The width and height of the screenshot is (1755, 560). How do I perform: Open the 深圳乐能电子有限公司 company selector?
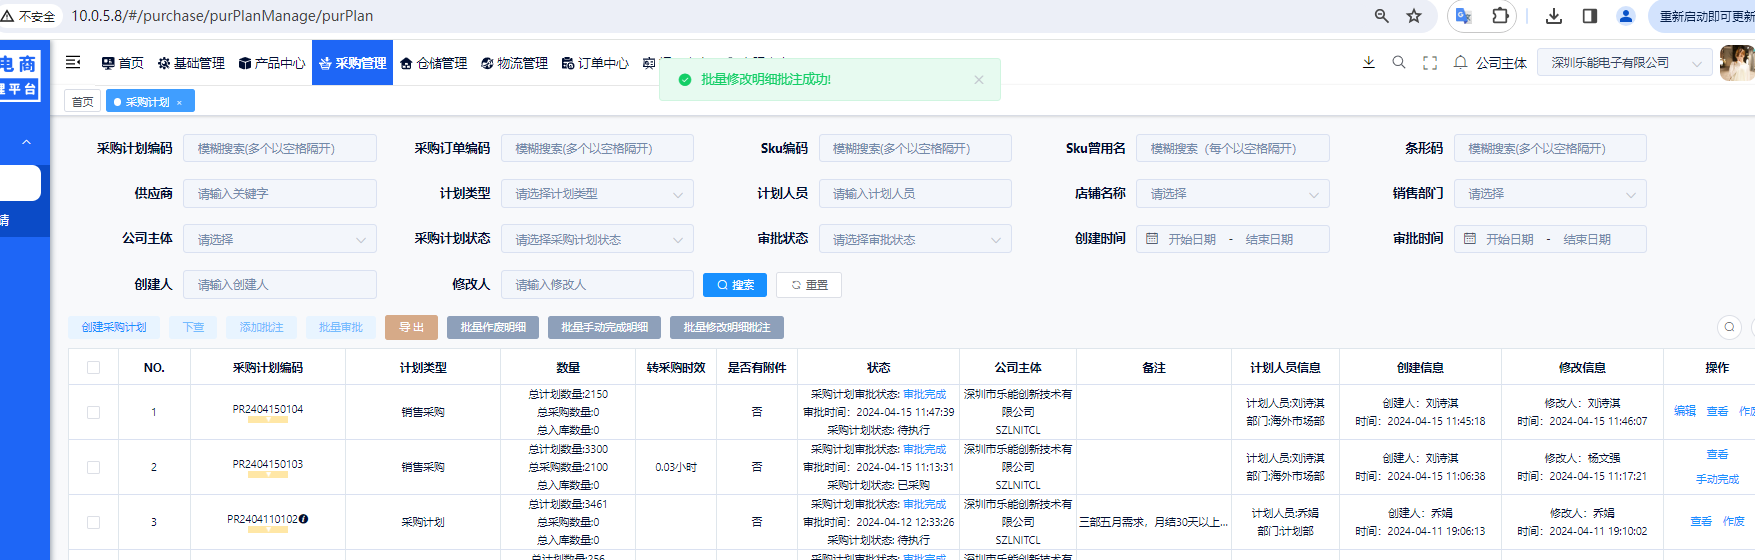coord(1624,62)
